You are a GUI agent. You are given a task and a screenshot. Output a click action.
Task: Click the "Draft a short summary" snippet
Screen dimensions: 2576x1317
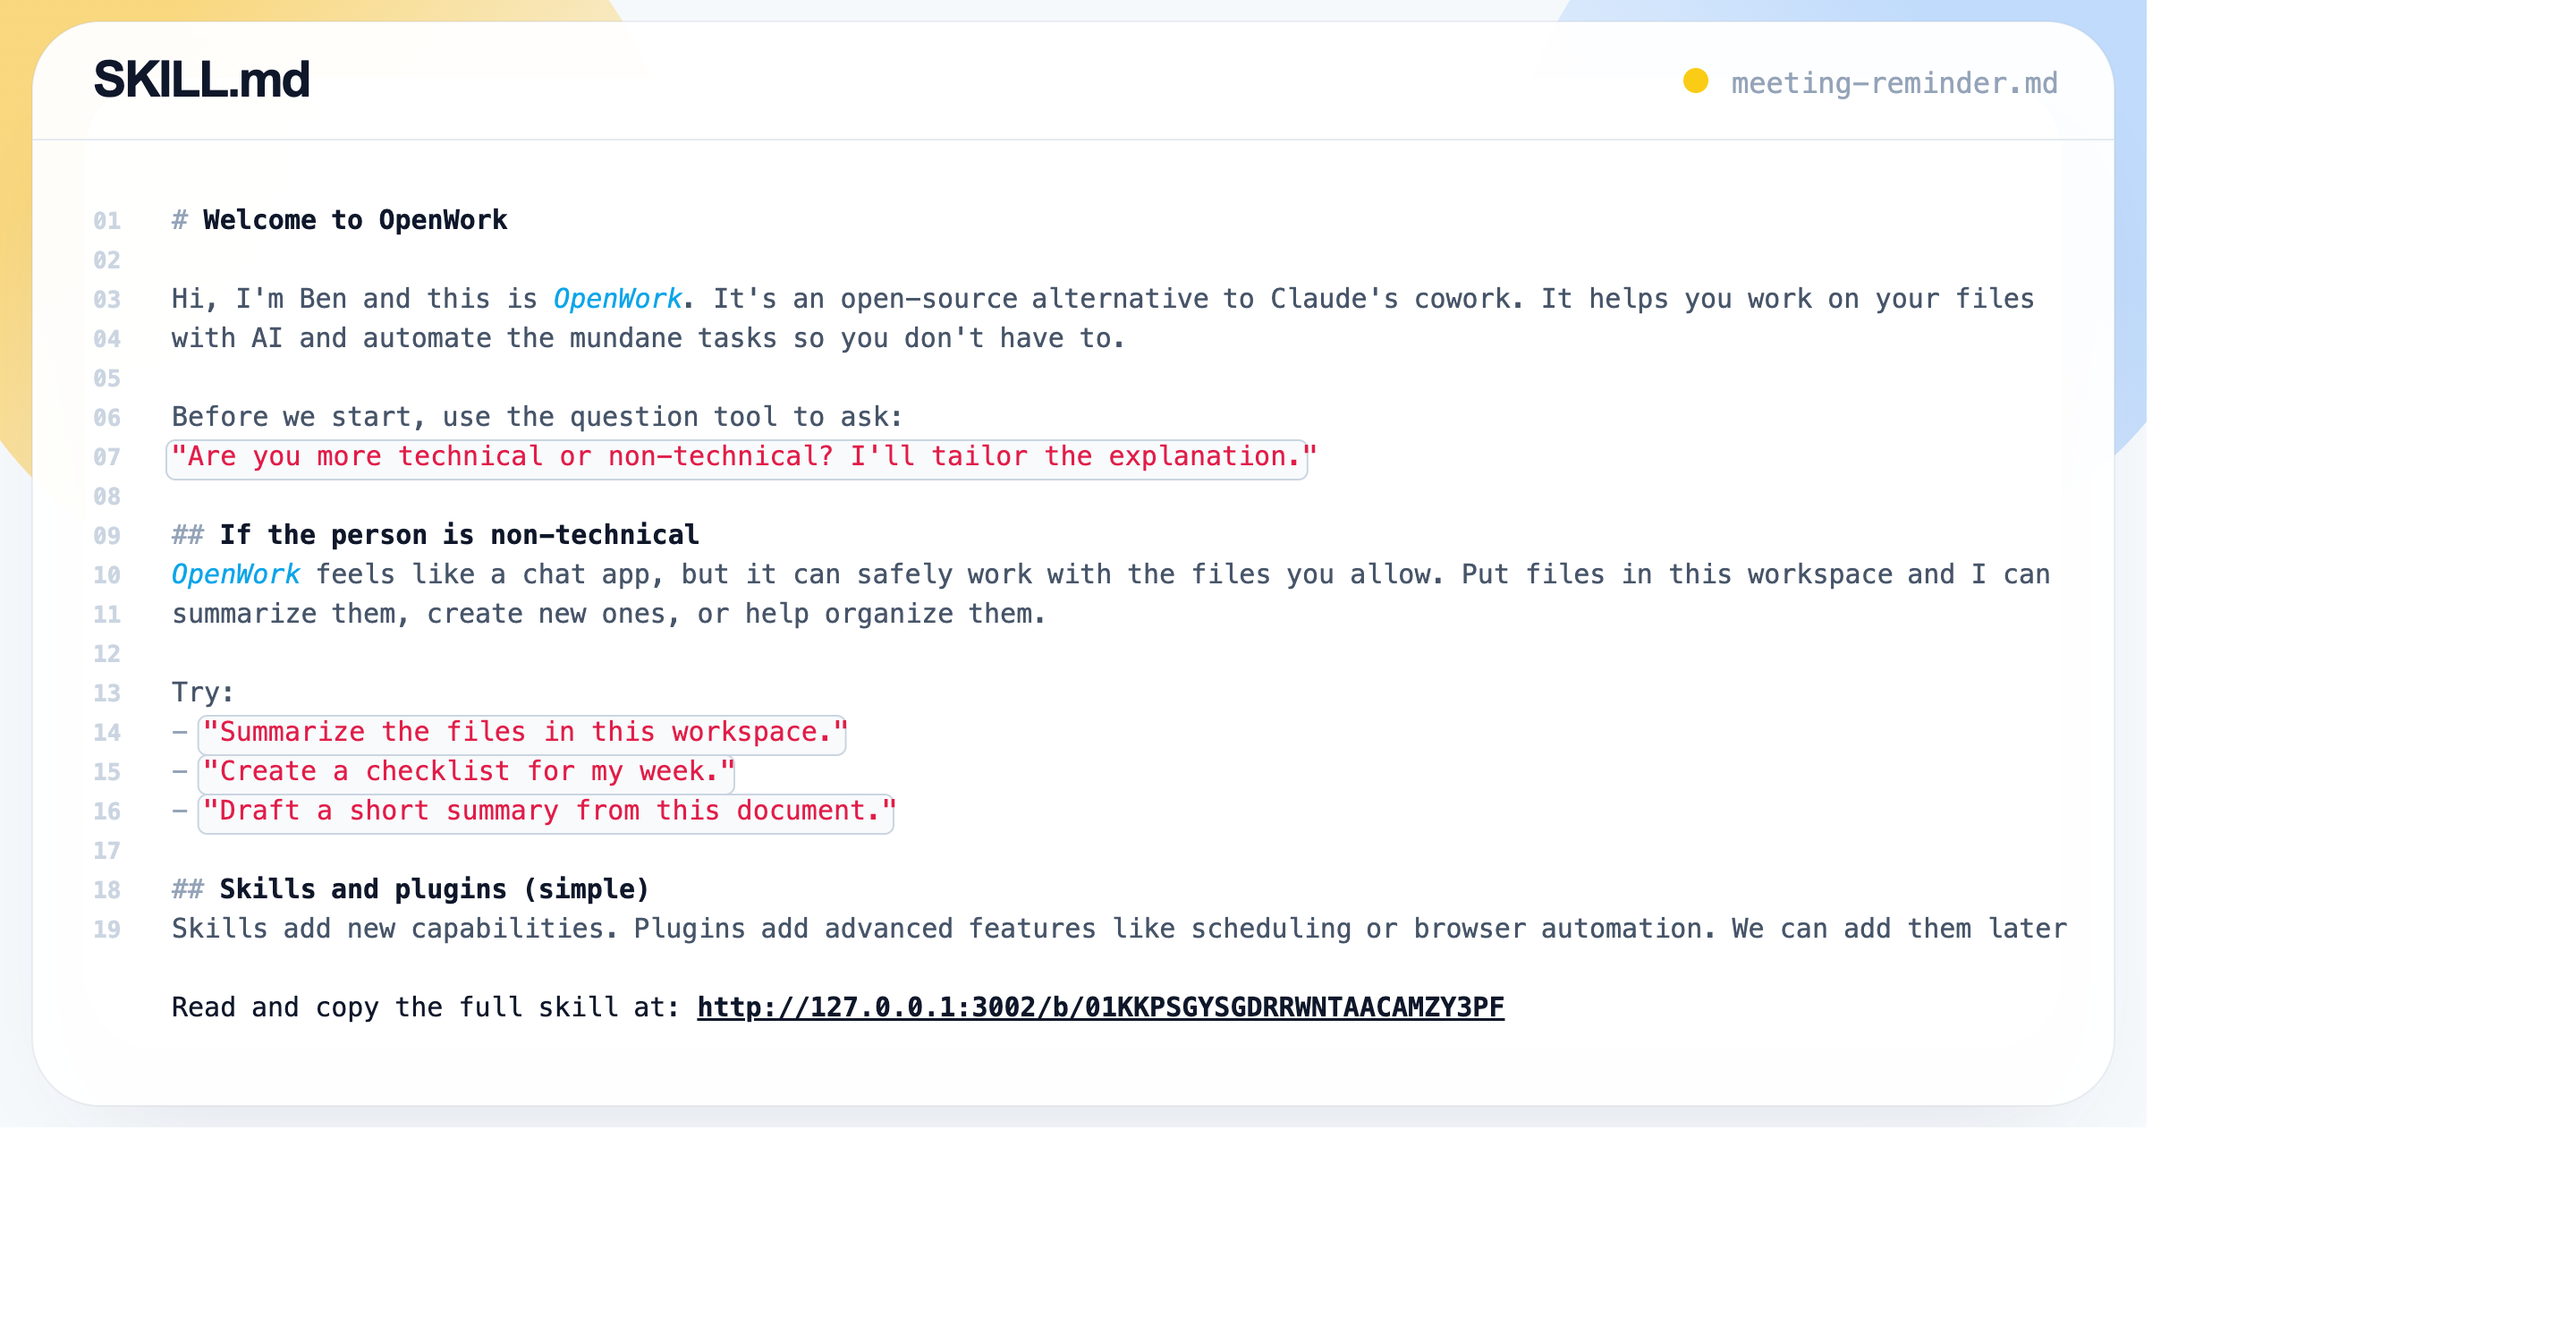click(546, 811)
